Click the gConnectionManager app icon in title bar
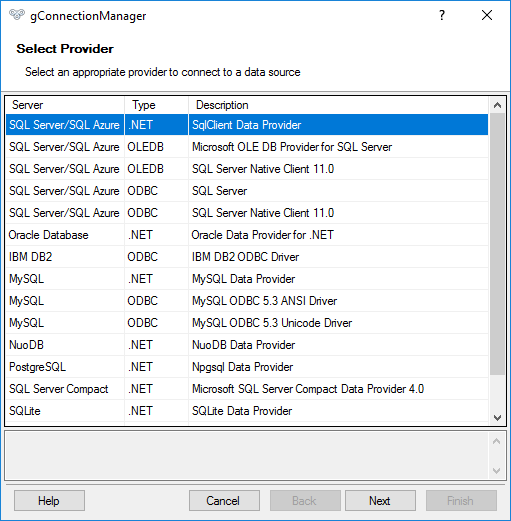 tap(17, 15)
